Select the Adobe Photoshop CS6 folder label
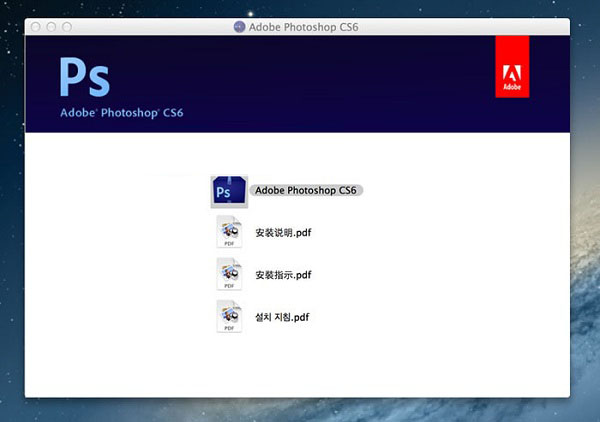Image resolution: width=600 pixels, height=422 pixels. (x=306, y=190)
